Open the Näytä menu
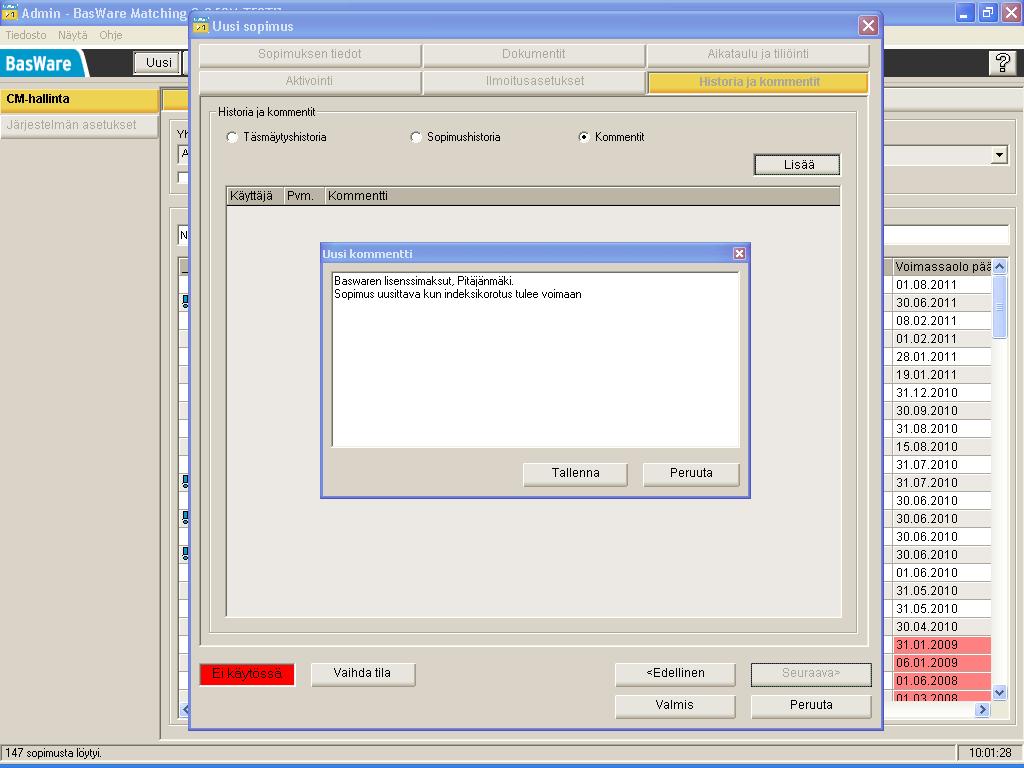This screenshot has width=1024, height=768. [72, 35]
